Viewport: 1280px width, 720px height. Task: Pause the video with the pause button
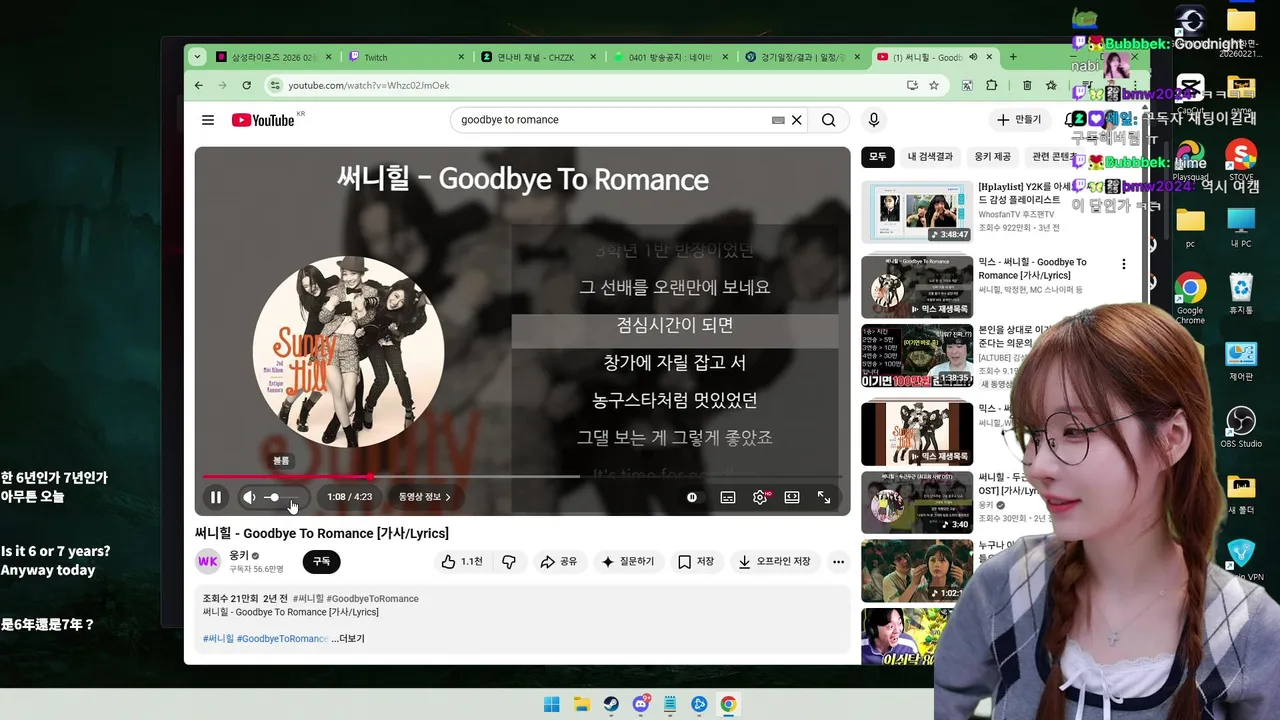coord(216,497)
